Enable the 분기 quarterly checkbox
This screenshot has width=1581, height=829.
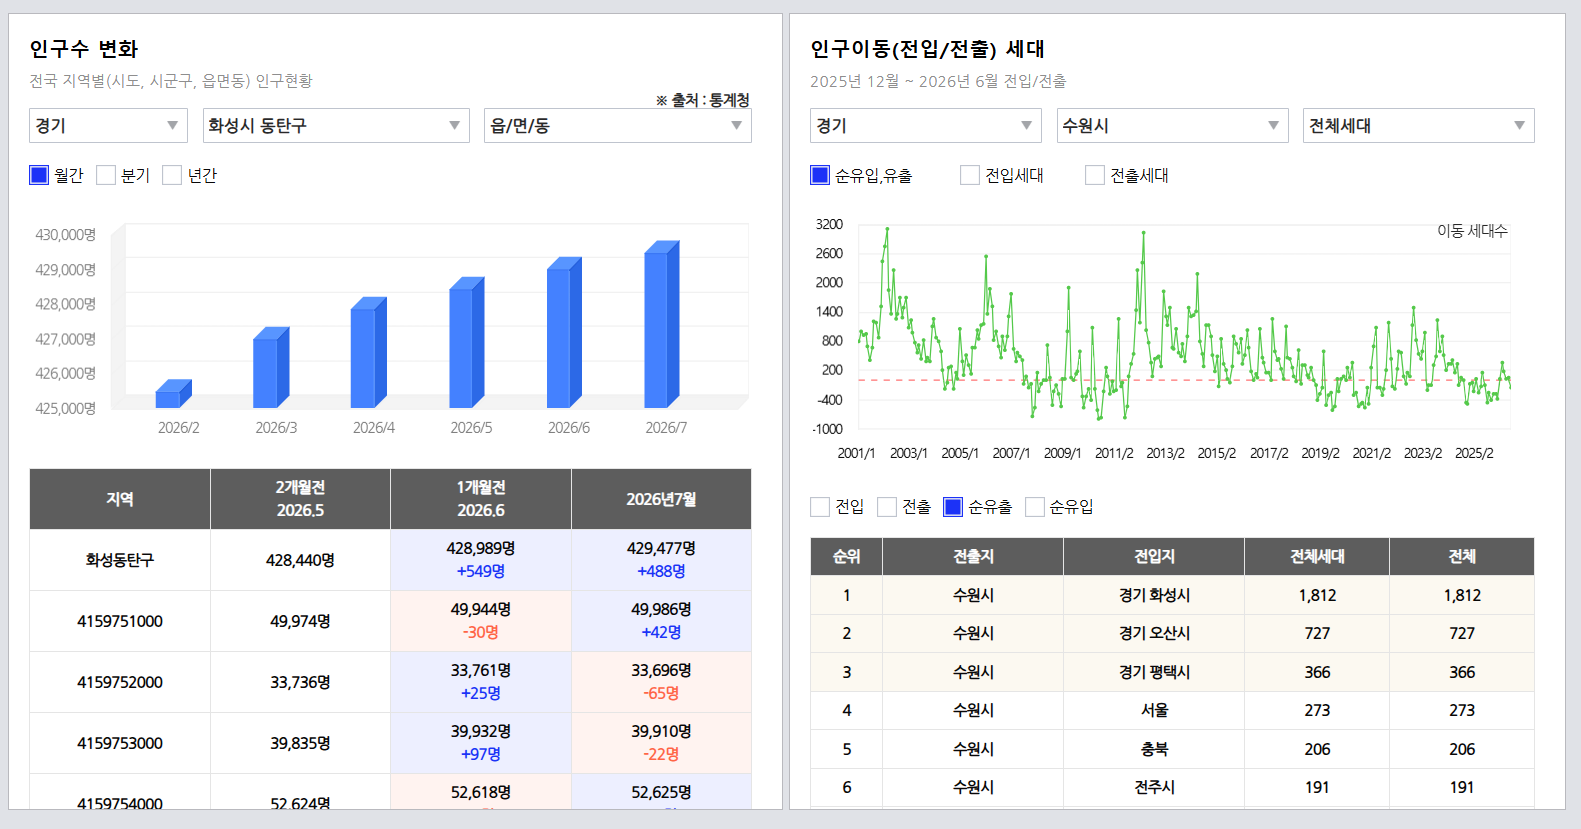tap(106, 175)
